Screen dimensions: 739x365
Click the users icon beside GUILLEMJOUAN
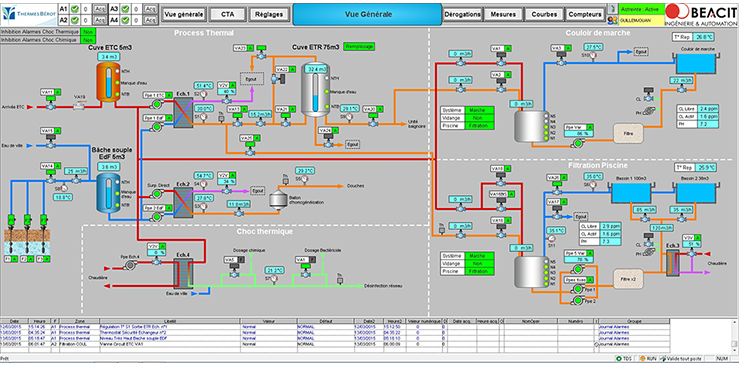[612, 20]
